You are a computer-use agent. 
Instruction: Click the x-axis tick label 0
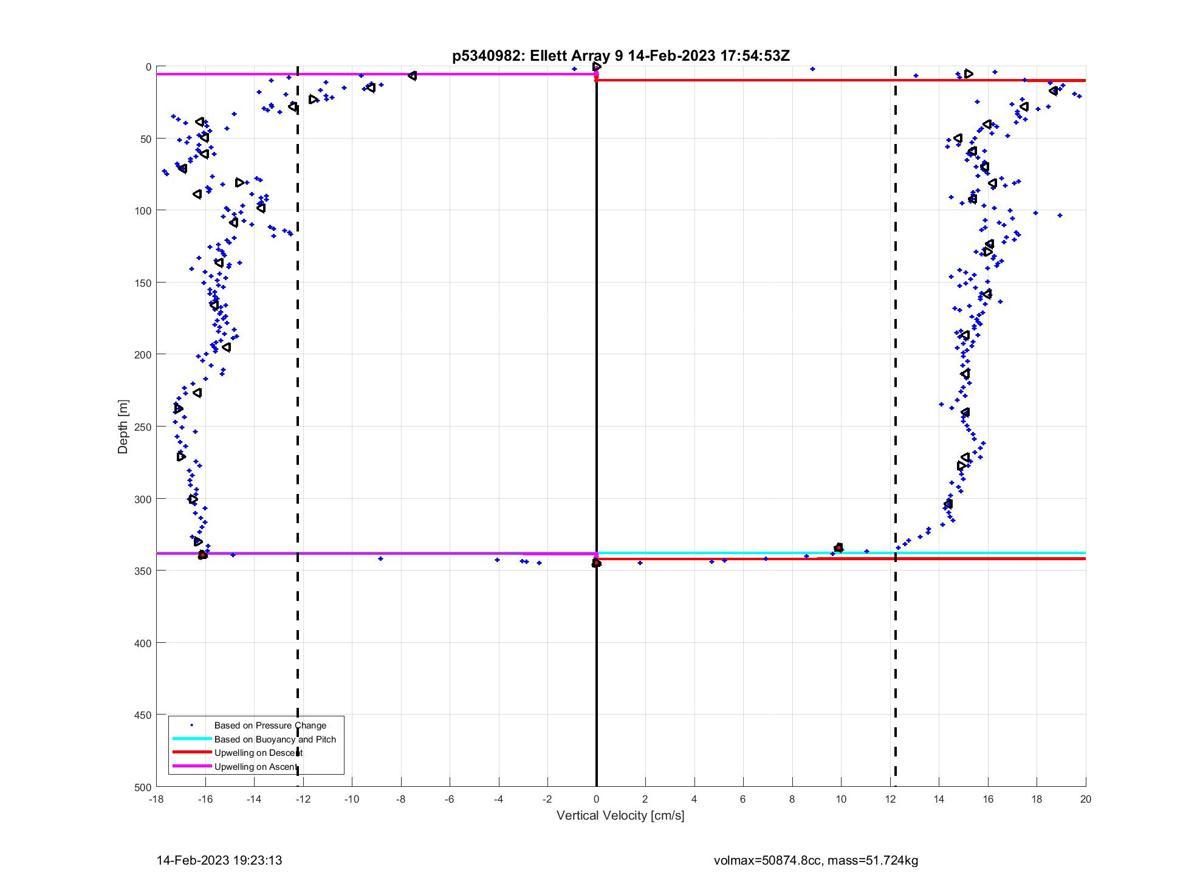pos(596,799)
